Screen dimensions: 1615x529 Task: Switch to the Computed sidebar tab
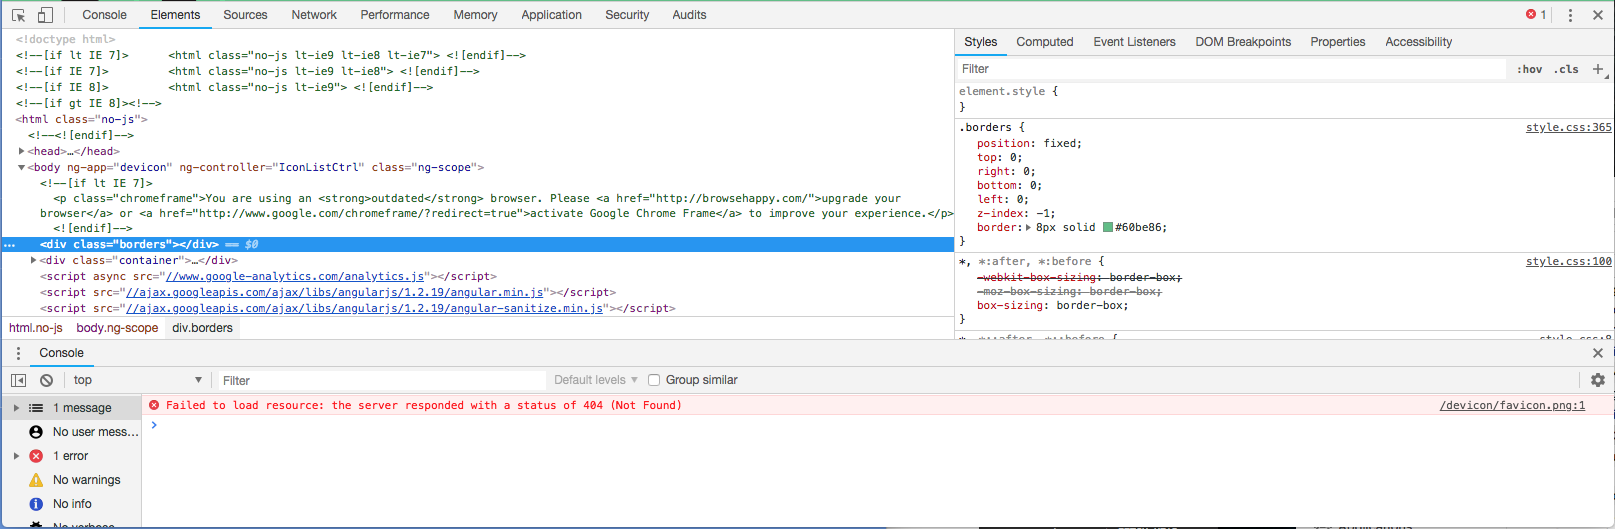(1044, 42)
